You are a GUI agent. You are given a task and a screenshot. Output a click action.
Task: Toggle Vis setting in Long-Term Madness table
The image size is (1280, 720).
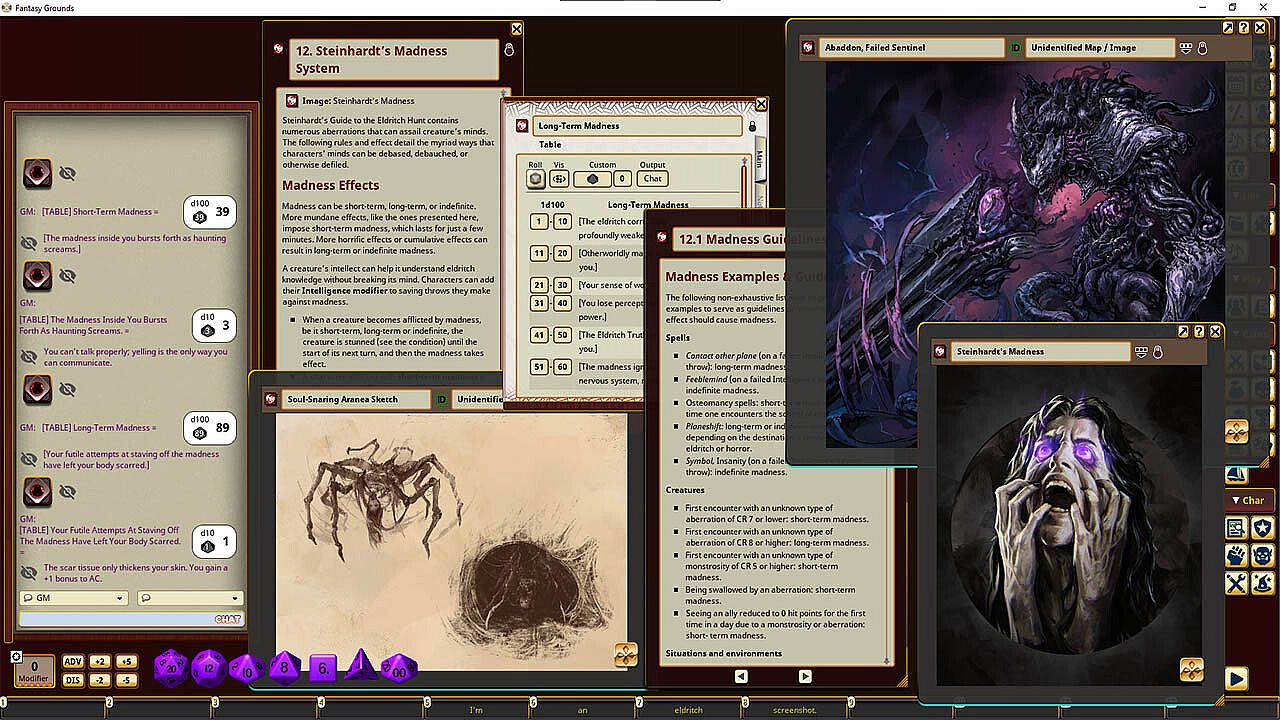tap(560, 179)
